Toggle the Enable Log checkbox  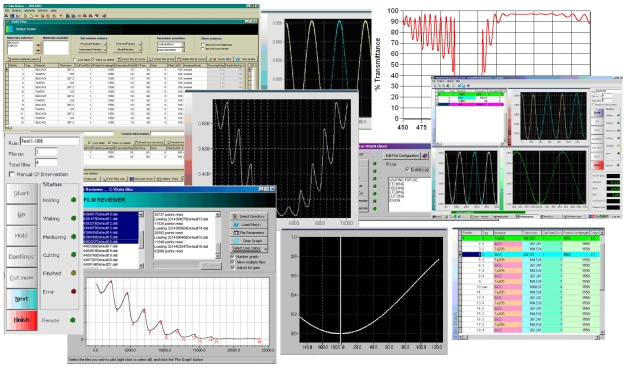[408, 169]
